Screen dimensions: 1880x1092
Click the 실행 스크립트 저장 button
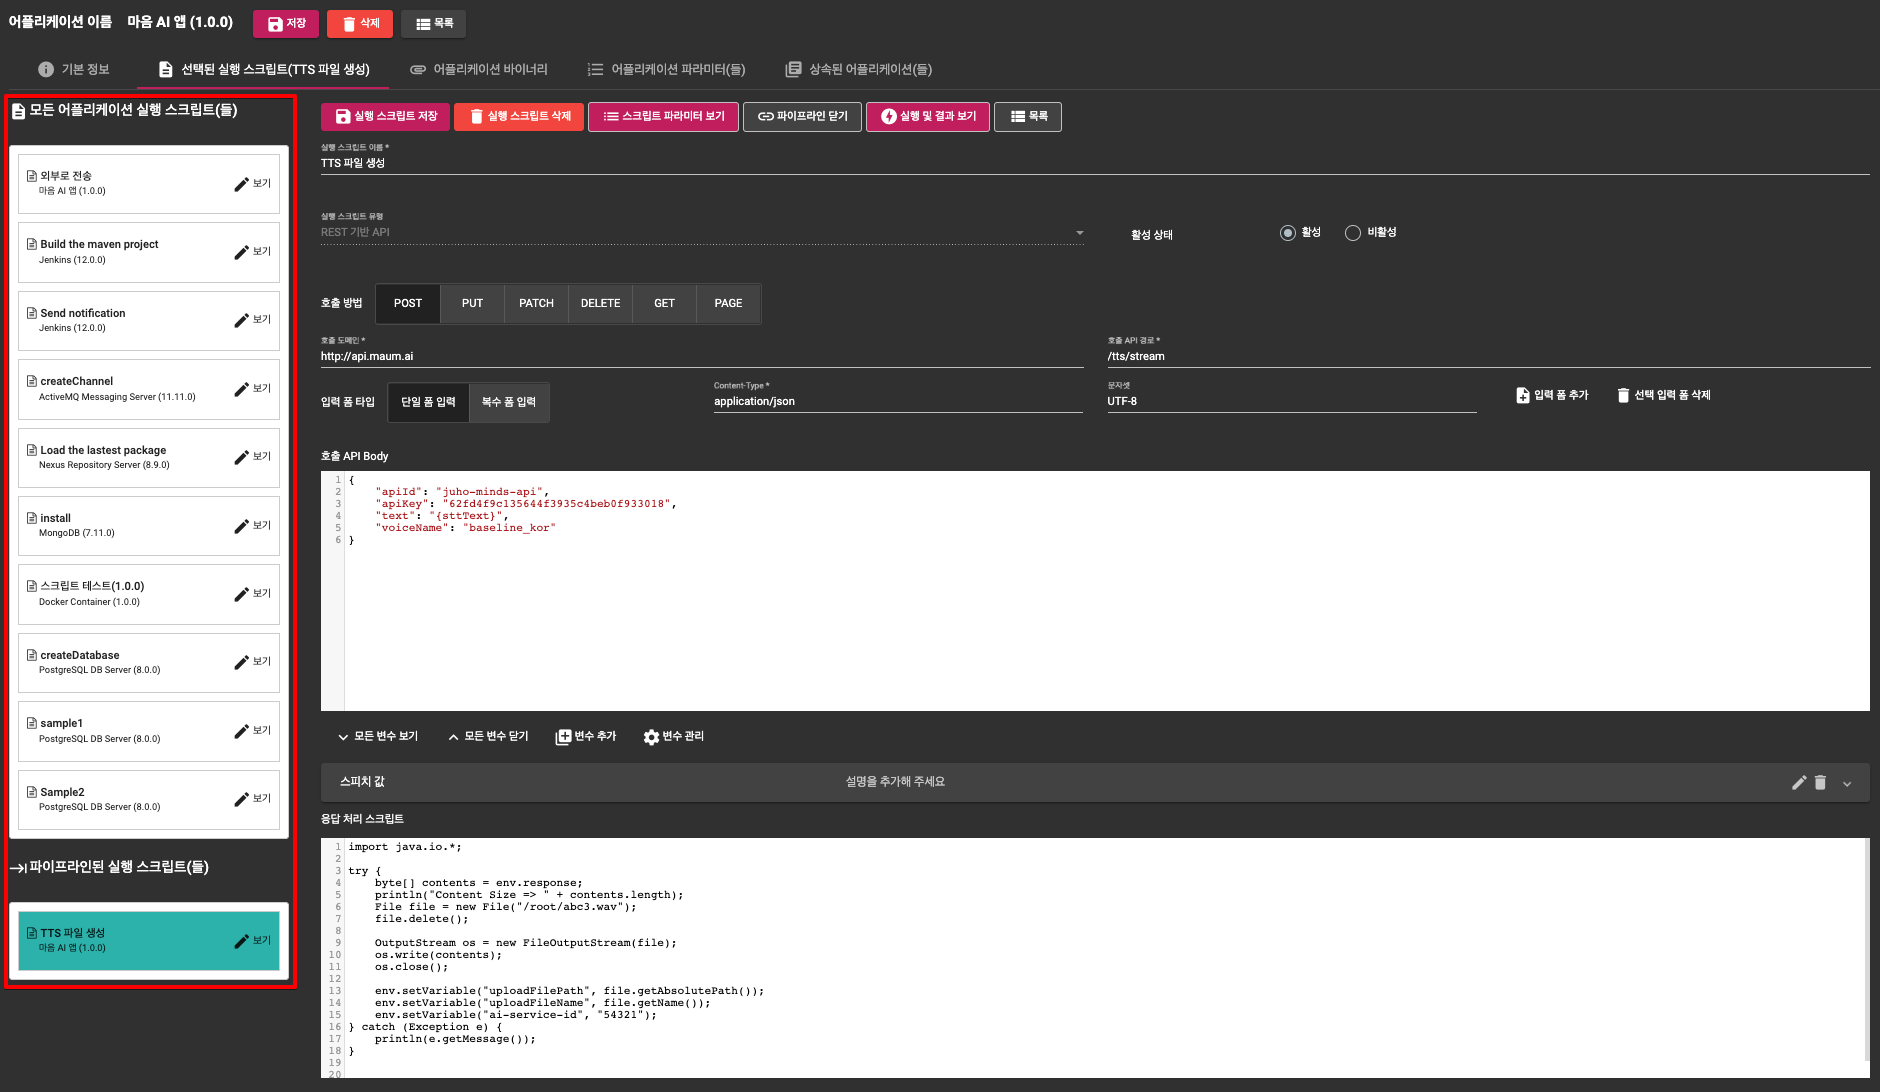tap(386, 117)
